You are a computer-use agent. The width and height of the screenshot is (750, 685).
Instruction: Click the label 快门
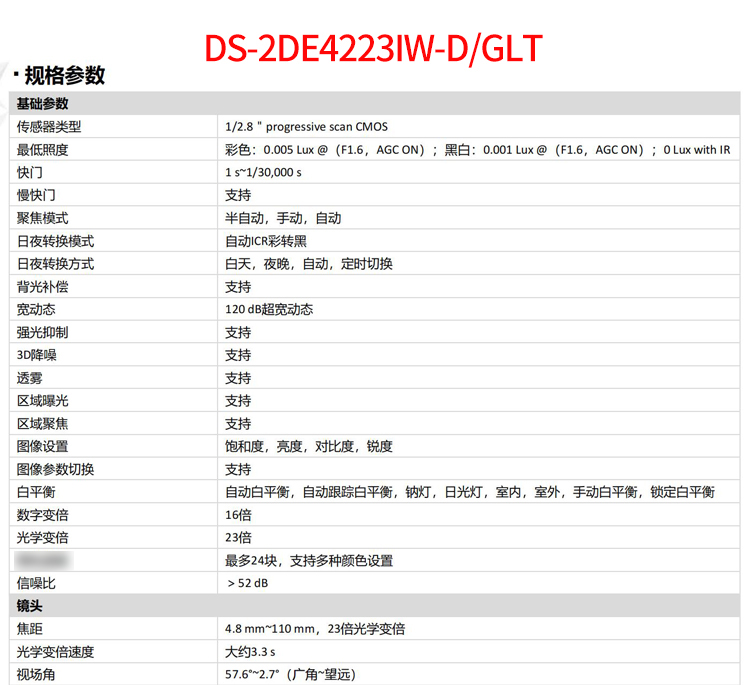click(30, 172)
